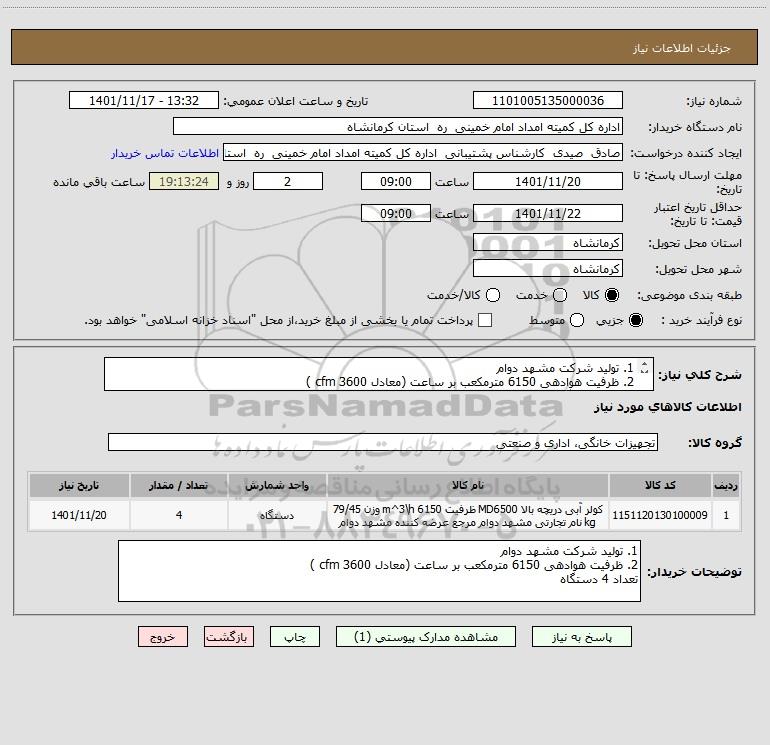770x745 pixels.
Task: Select the کالا/خدمت radio button
Action: tap(493, 295)
